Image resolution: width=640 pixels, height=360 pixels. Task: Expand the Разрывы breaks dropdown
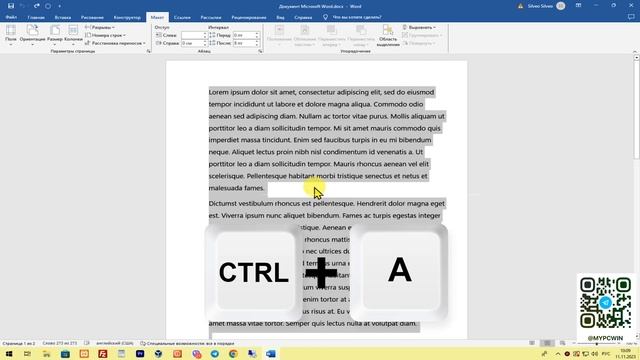pos(100,27)
